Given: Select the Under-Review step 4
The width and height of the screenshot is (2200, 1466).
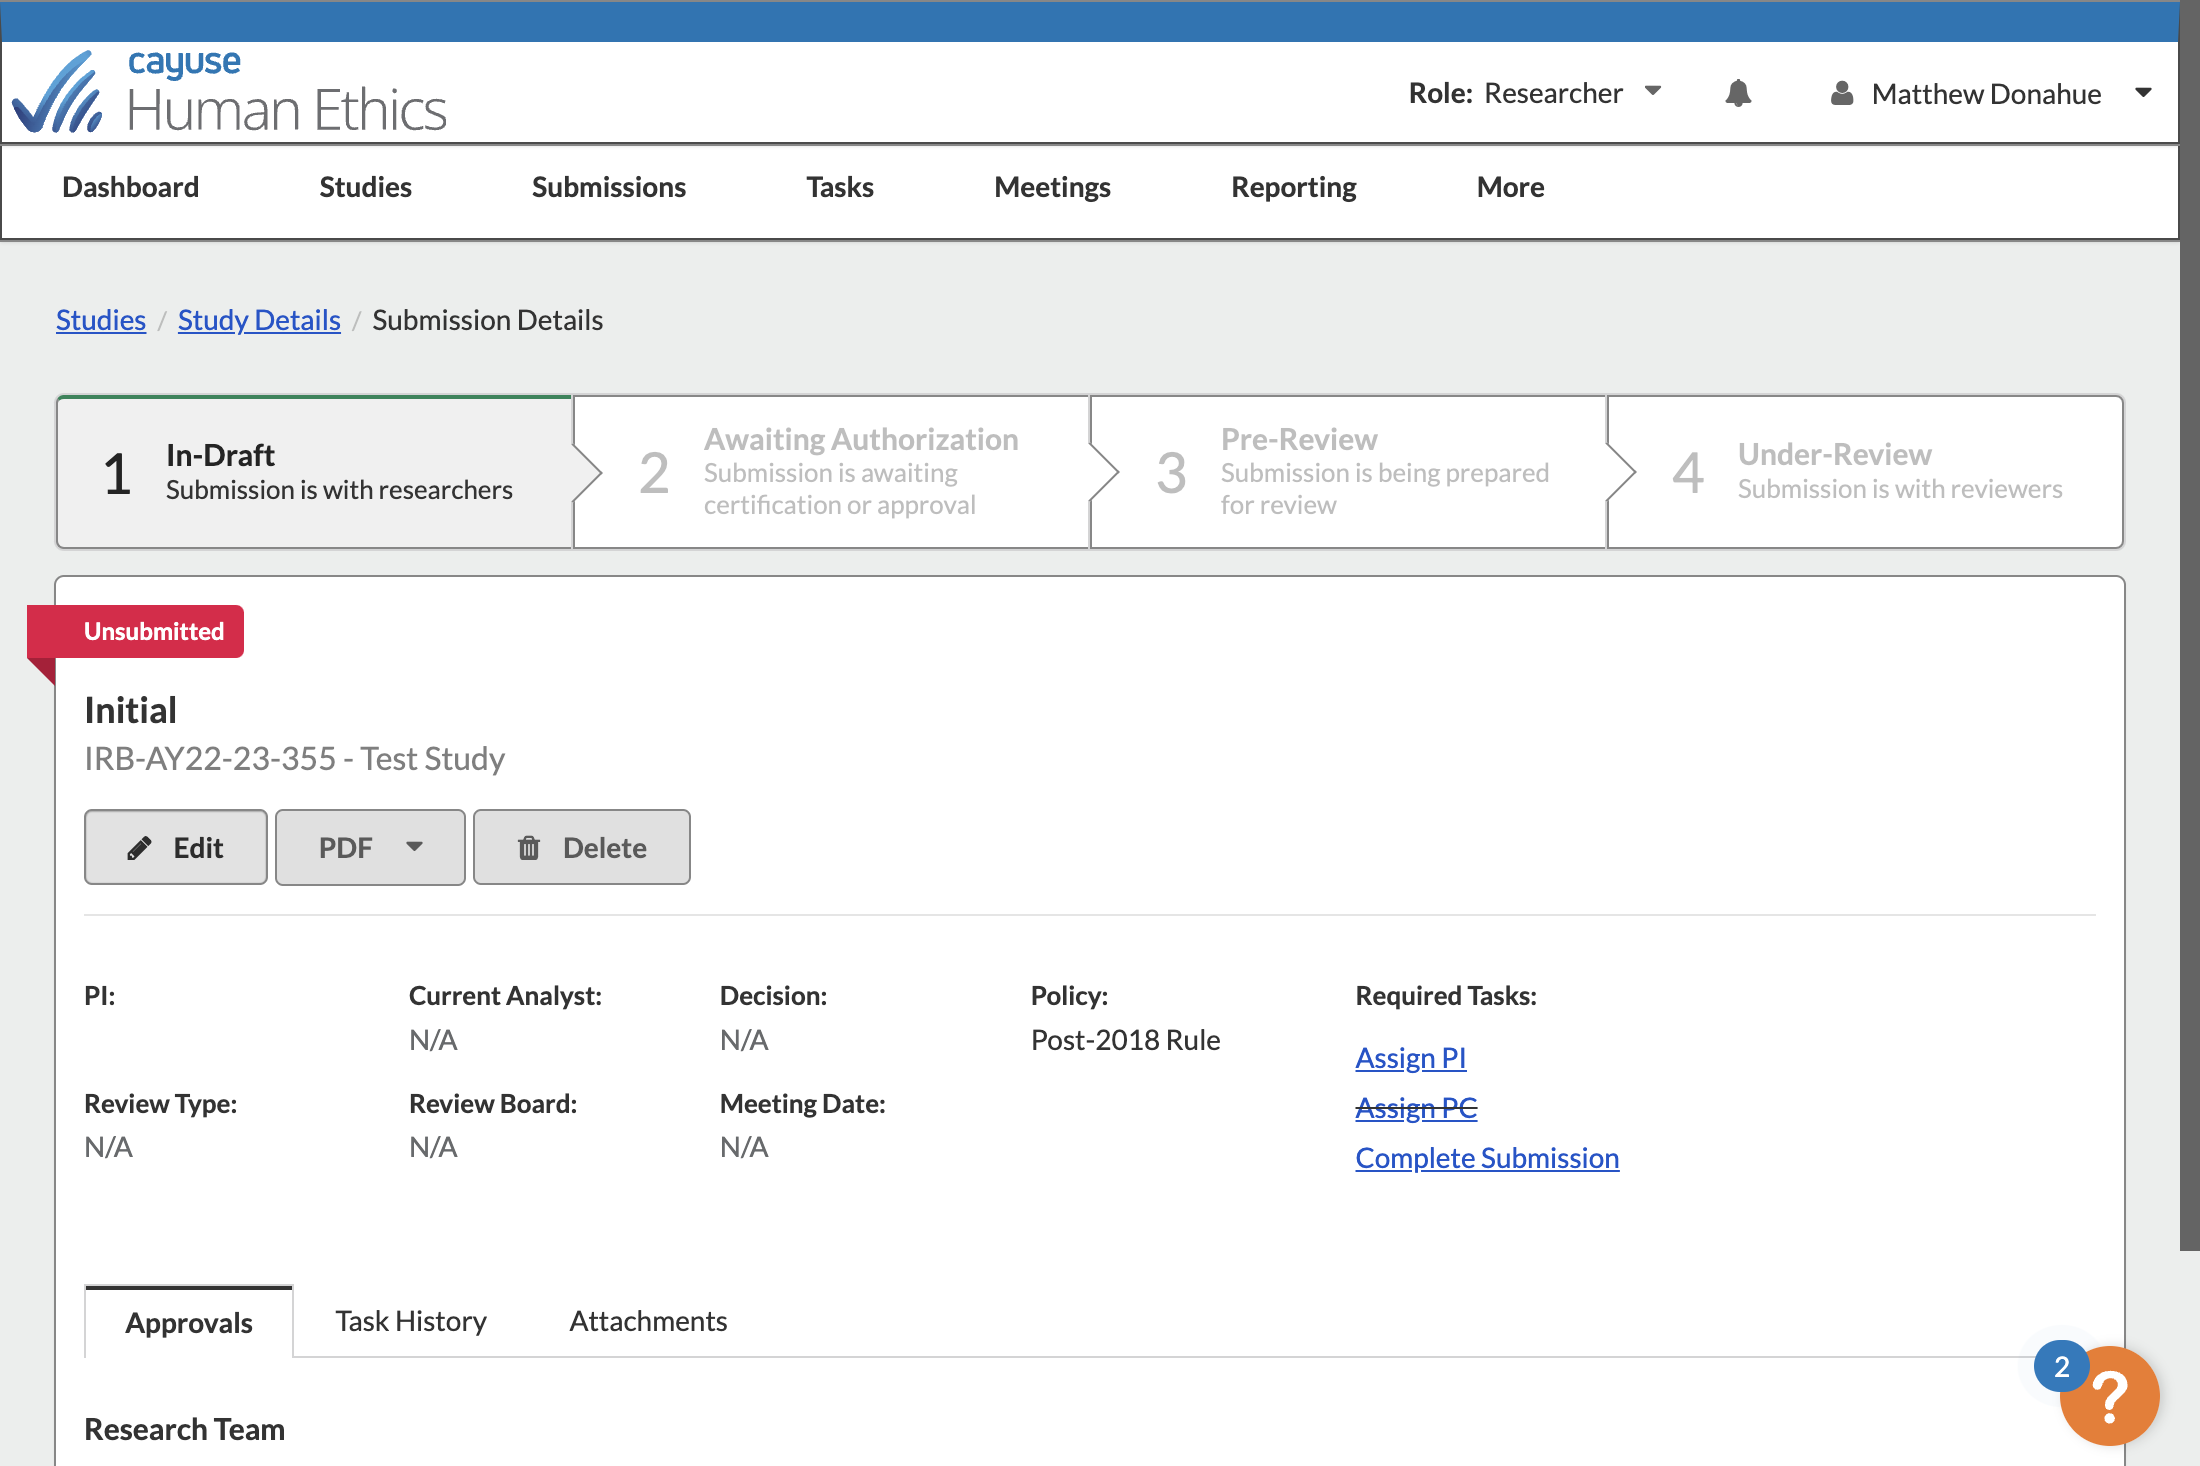Looking at the screenshot, I should tap(1865, 472).
